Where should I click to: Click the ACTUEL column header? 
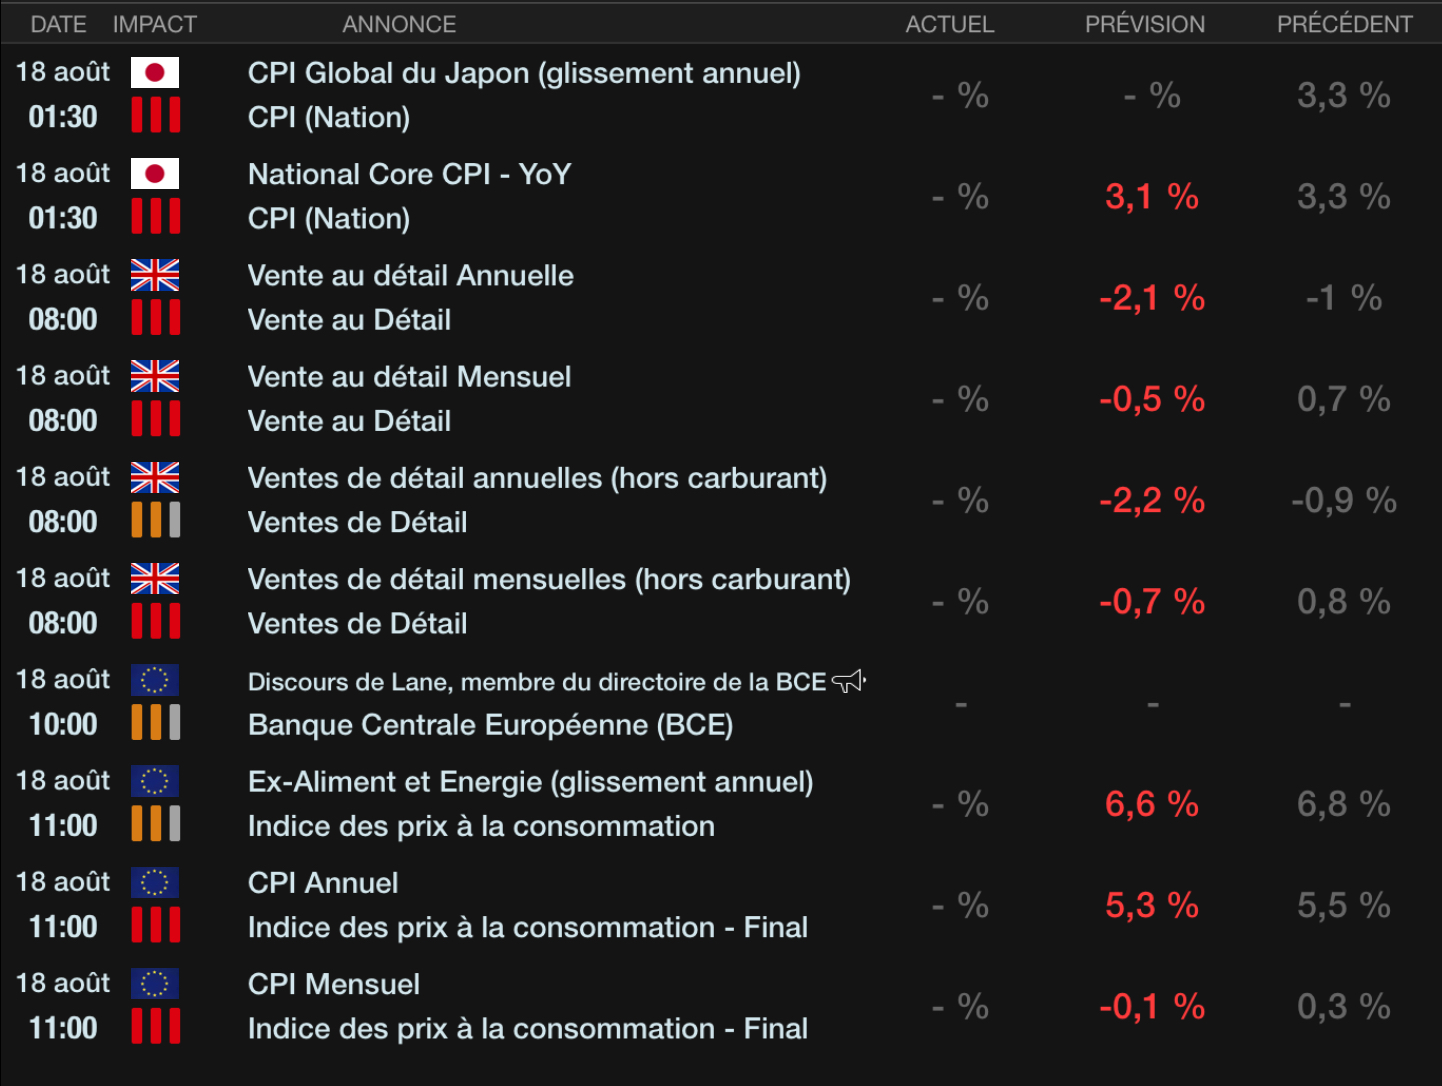[949, 24]
